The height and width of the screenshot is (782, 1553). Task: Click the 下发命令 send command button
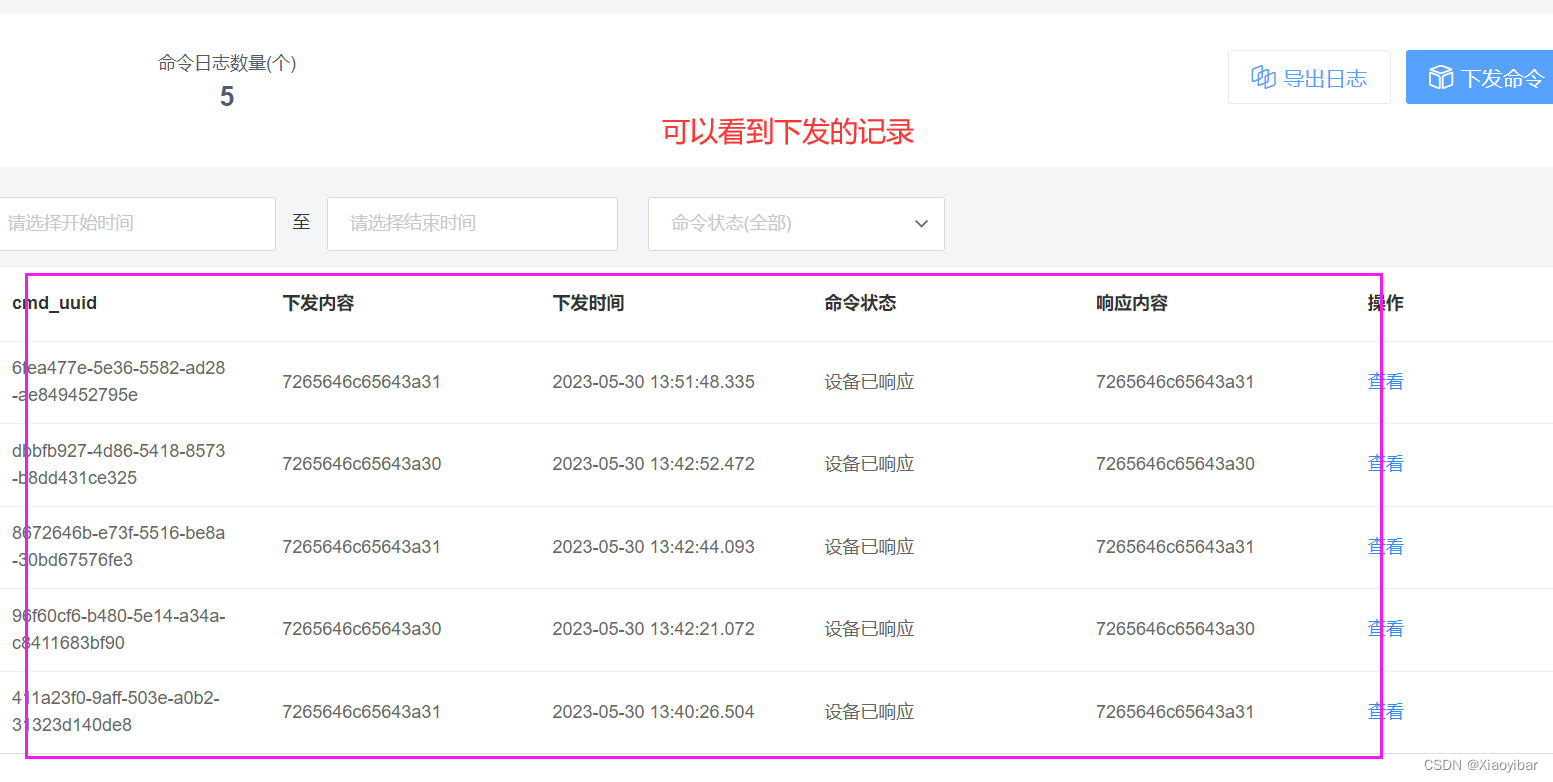coord(1480,77)
